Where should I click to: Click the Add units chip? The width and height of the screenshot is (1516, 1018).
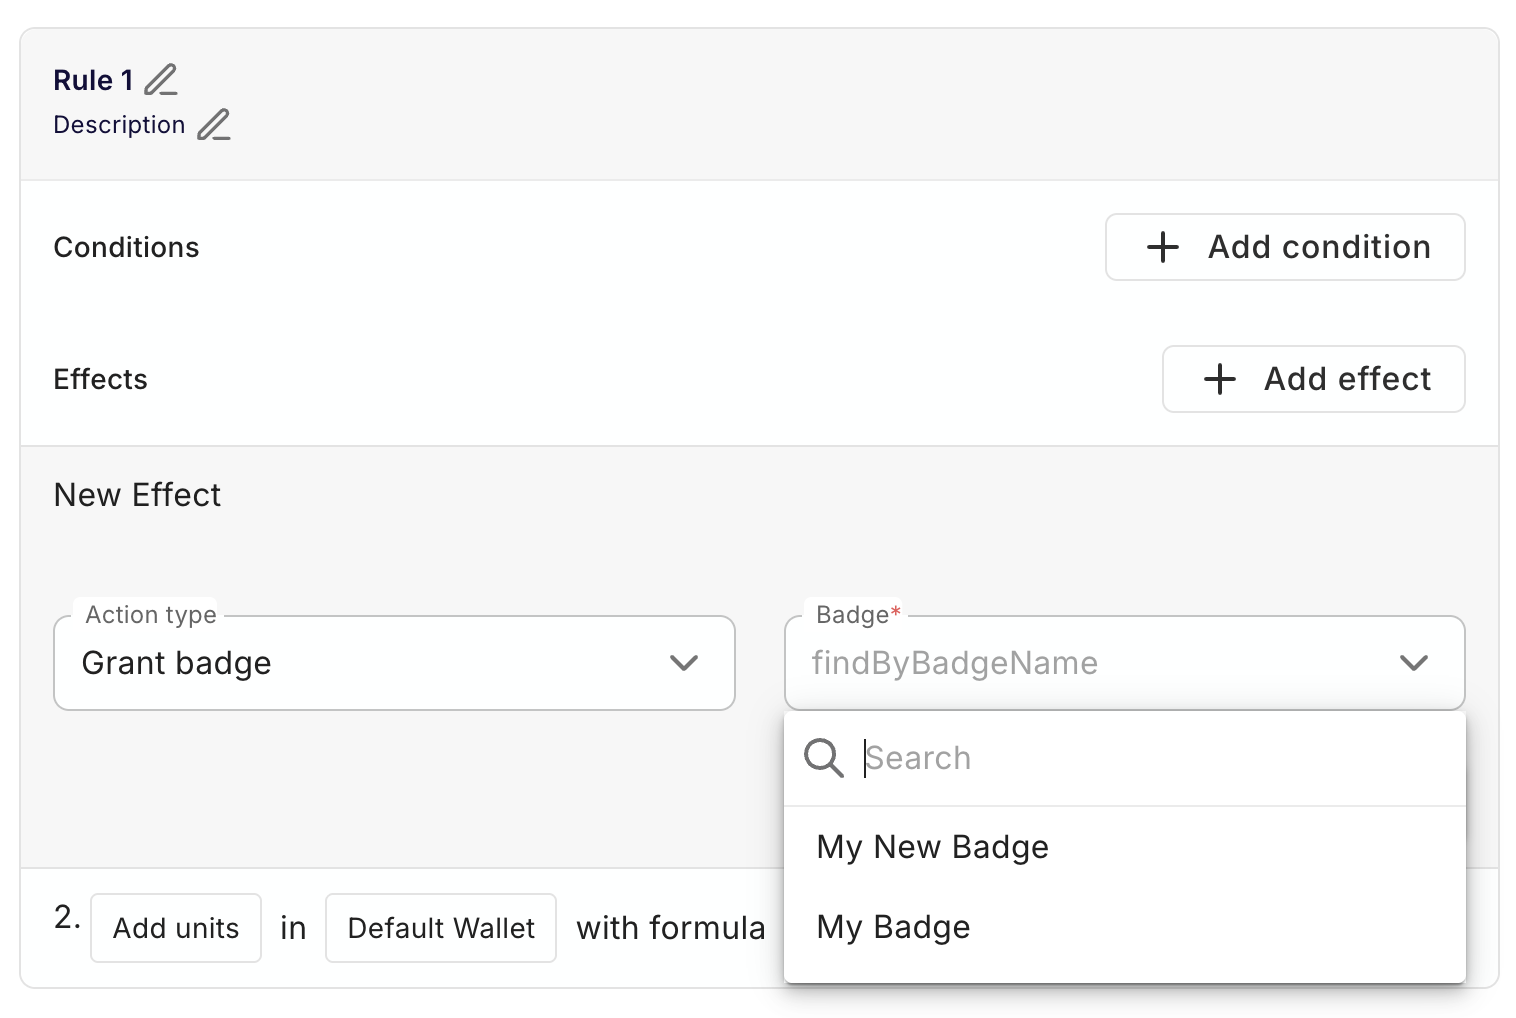(x=176, y=928)
